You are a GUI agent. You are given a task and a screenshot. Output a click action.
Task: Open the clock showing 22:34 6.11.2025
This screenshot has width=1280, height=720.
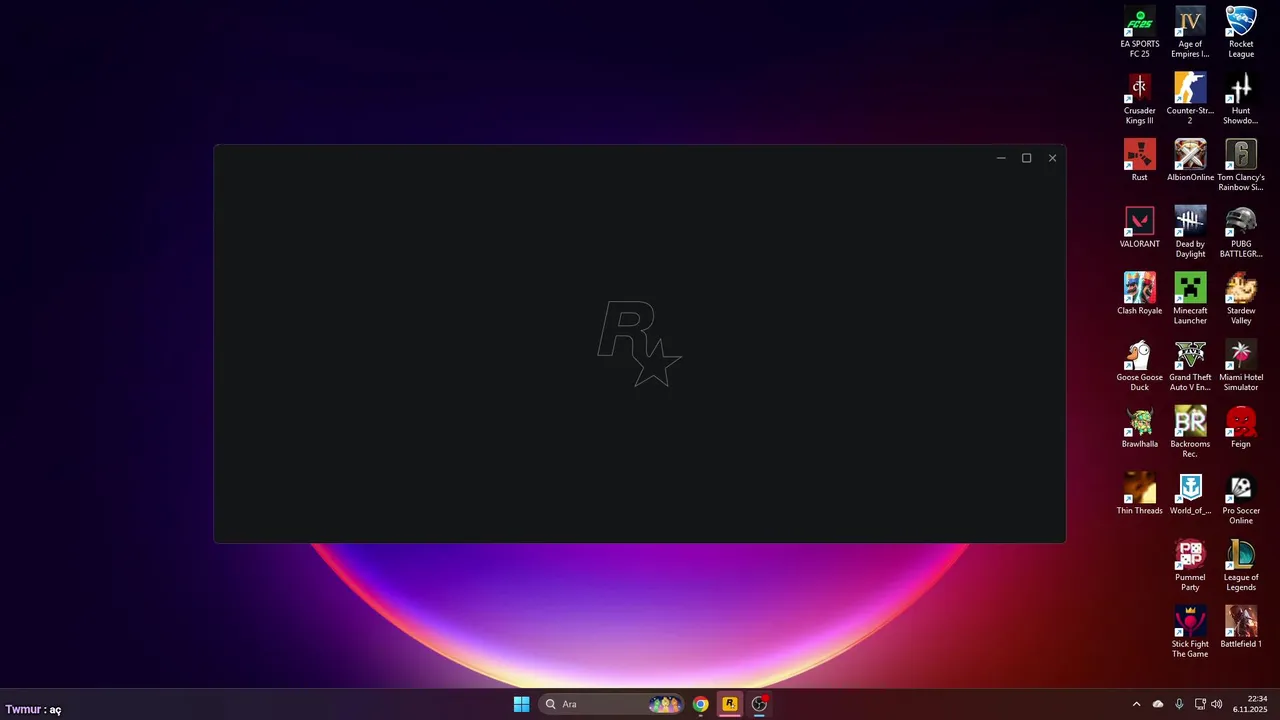point(1250,704)
